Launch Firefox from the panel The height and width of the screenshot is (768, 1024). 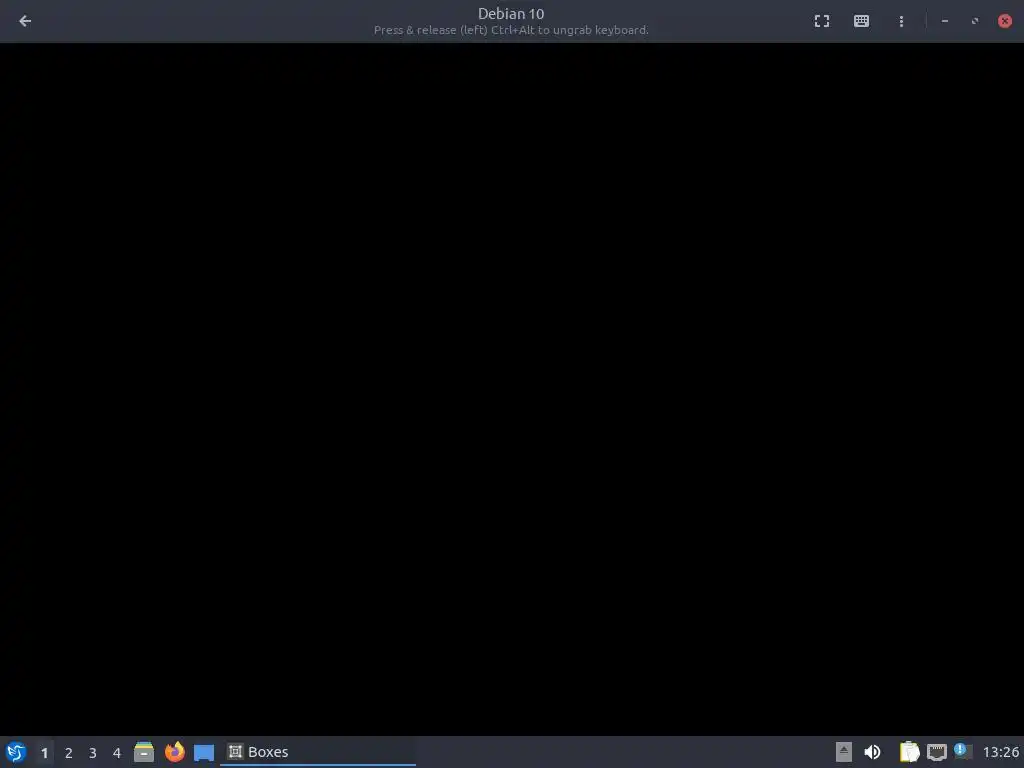coord(174,752)
